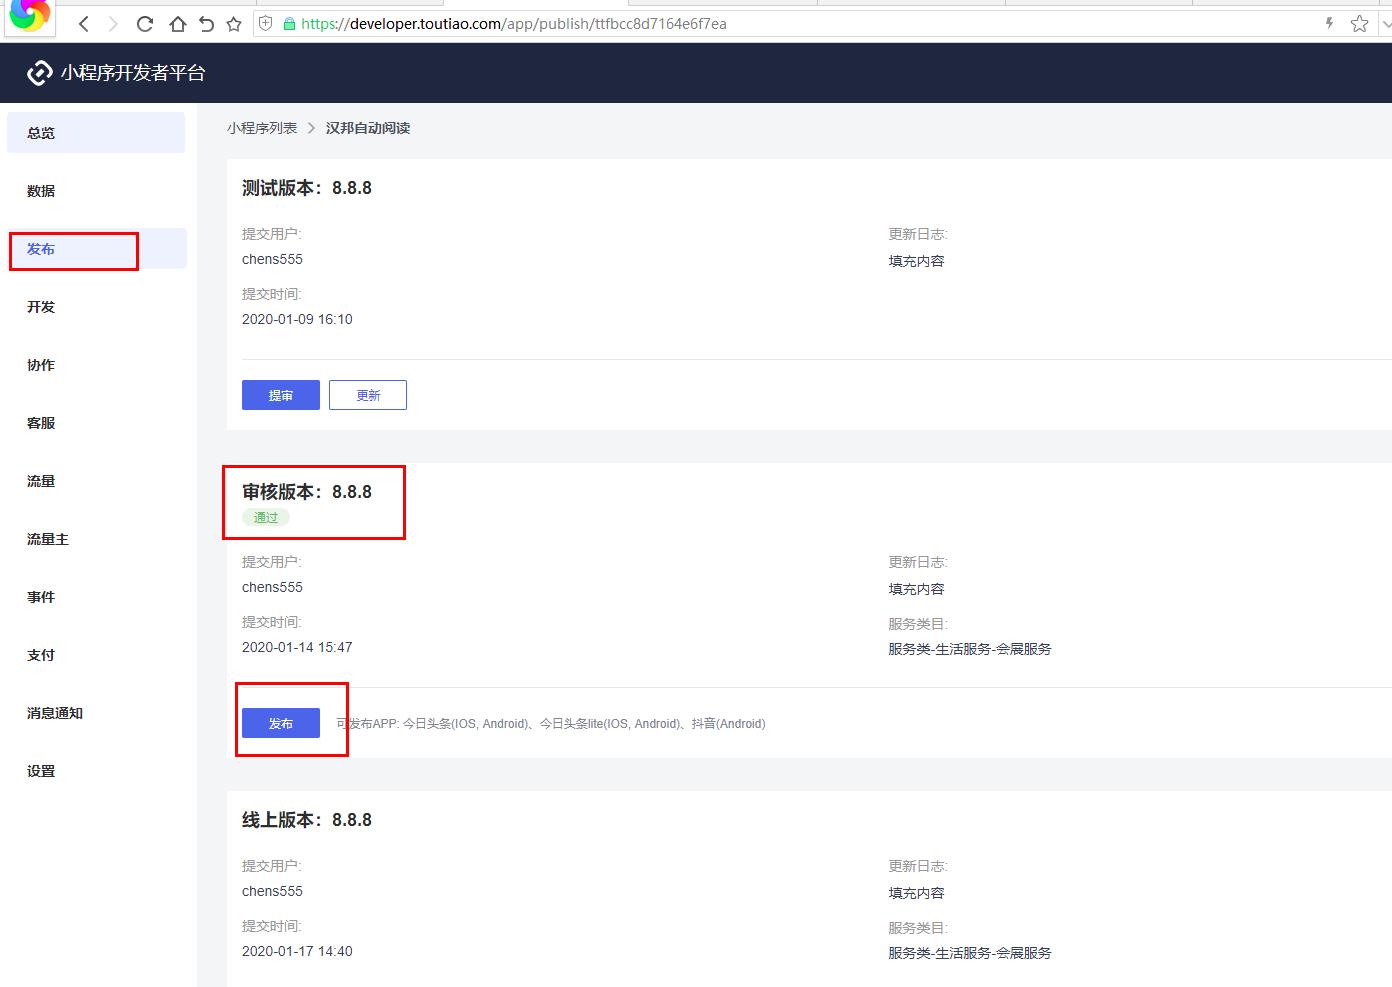Click service category text in audited version
The width and height of the screenshot is (1392, 987).
pos(970,649)
